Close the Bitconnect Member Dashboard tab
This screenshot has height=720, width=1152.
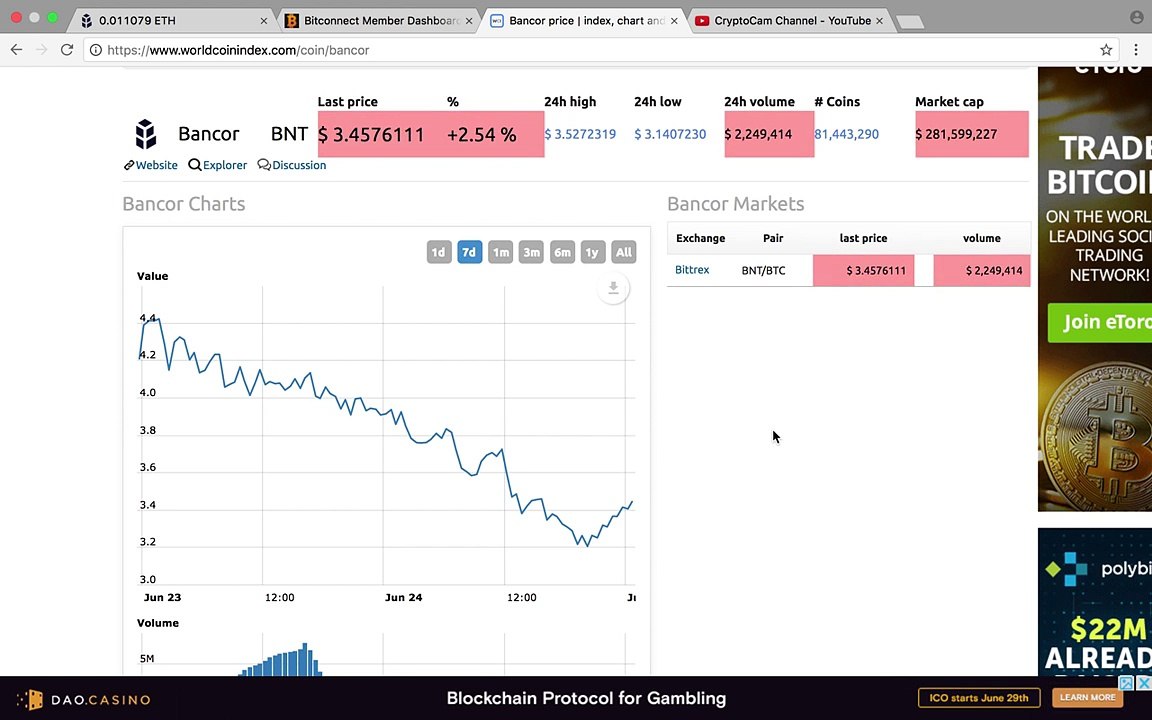pyautogui.click(x=469, y=21)
